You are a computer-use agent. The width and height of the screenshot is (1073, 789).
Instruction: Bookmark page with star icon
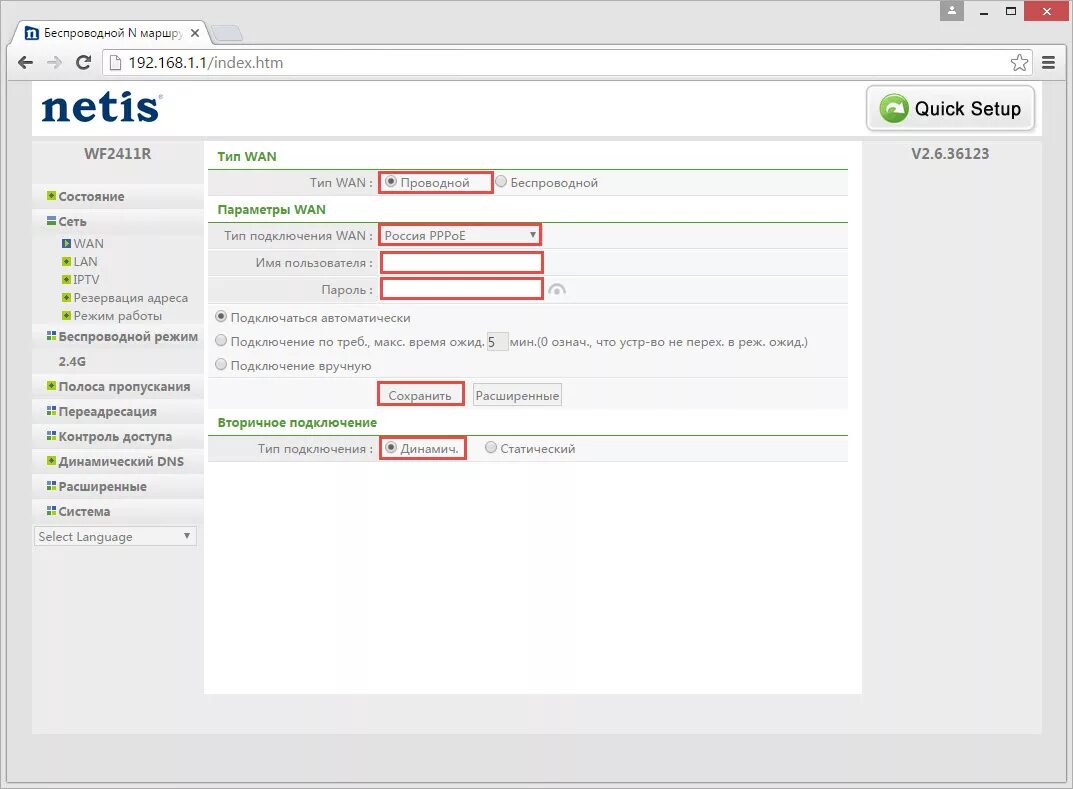pyautogui.click(x=1019, y=63)
